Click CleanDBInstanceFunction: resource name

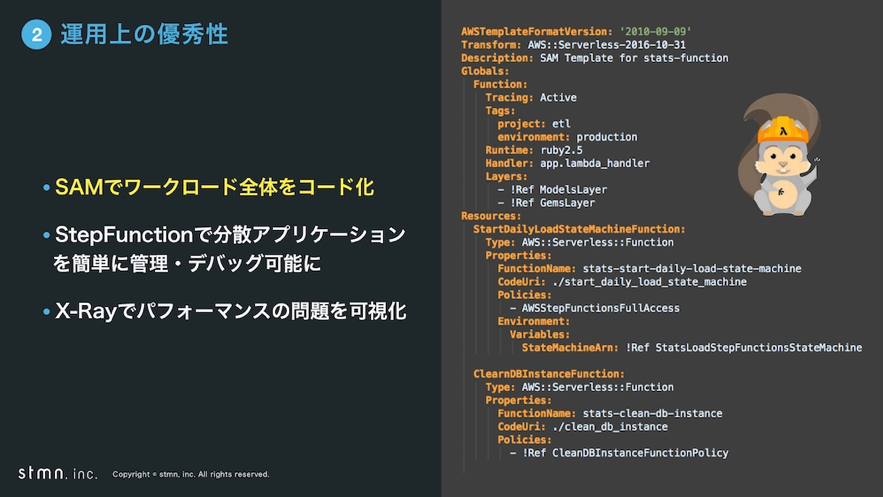[x=548, y=374]
